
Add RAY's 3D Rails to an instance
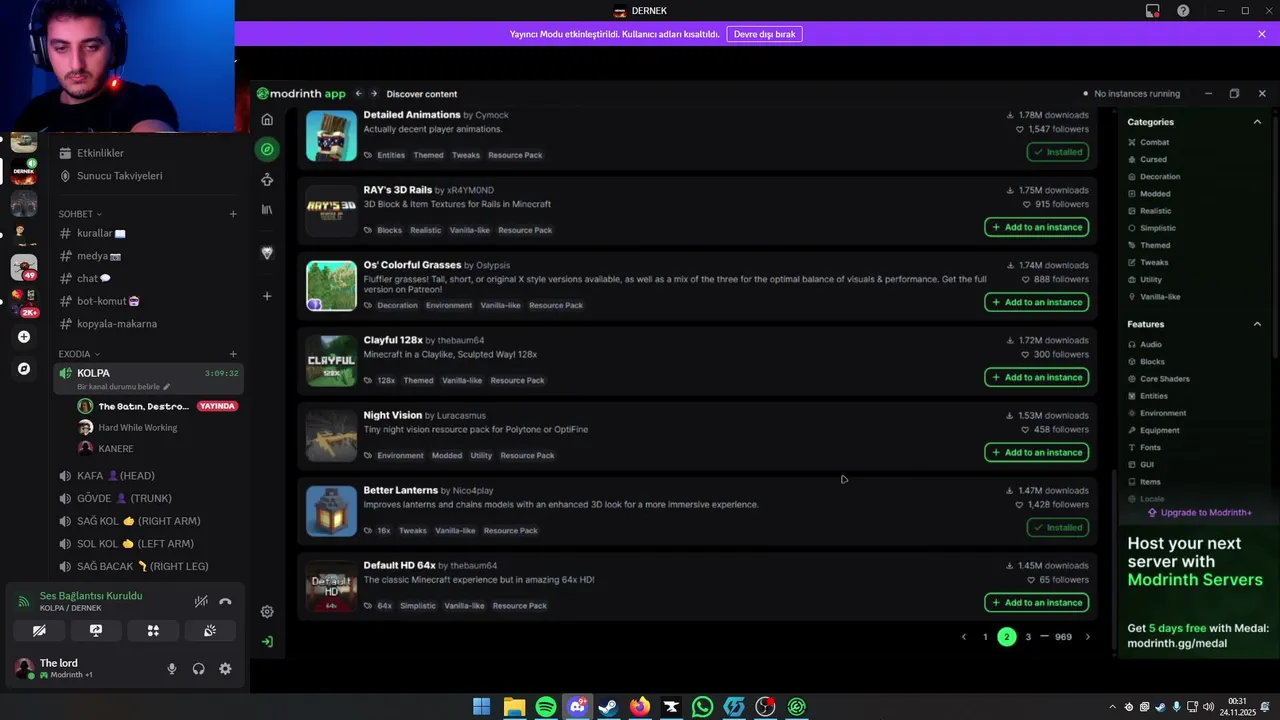(1037, 227)
